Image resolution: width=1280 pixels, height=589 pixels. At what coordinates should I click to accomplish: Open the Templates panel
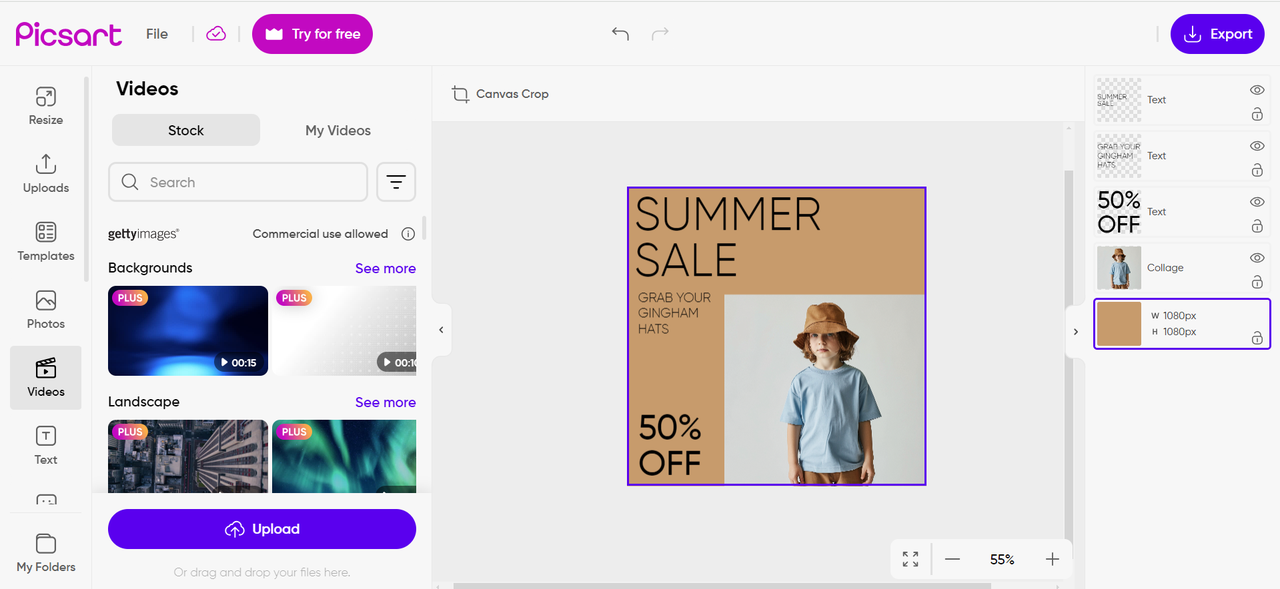point(45,242)
